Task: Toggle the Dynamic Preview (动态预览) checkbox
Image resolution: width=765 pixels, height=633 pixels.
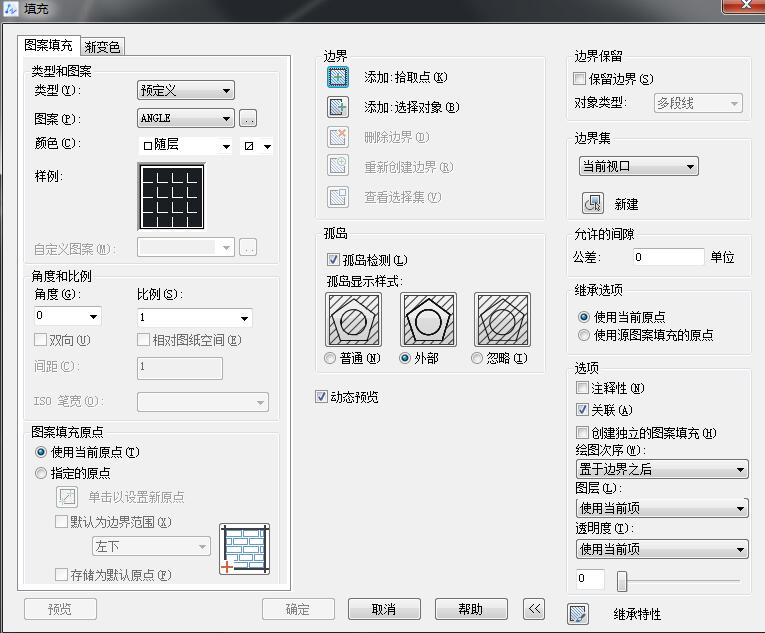Action: [x=321, y=396]
